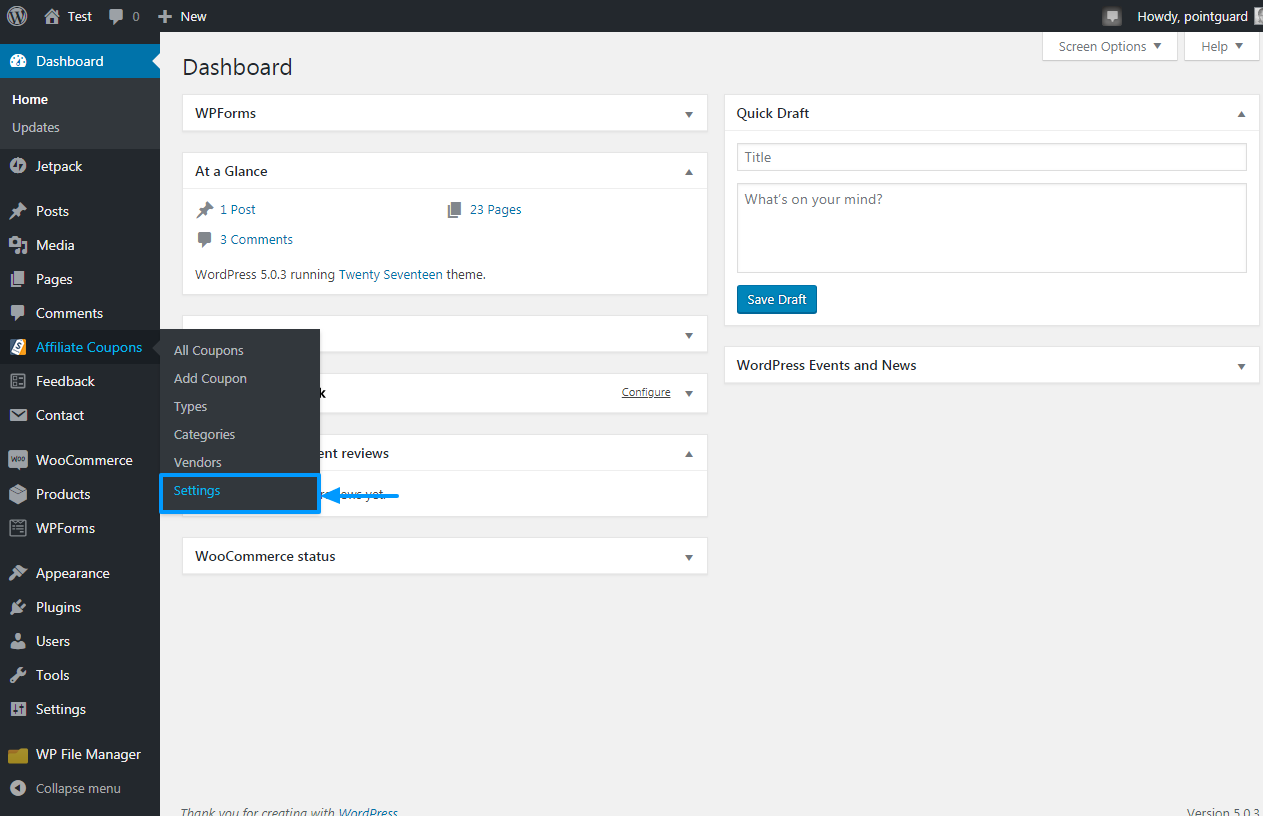Click the Quick Draft Title field
The image size is (1263, 816).
point(992,157)
